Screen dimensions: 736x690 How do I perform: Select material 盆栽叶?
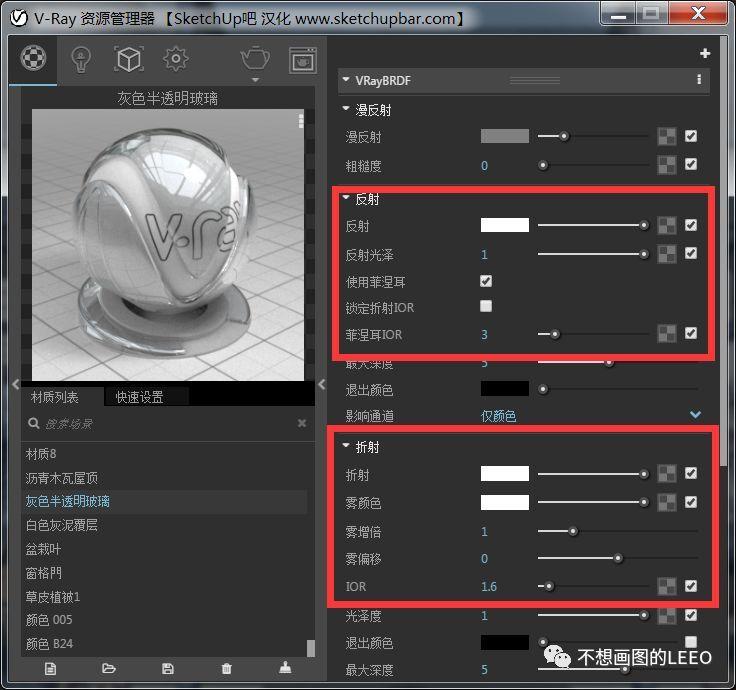[164, 549]
